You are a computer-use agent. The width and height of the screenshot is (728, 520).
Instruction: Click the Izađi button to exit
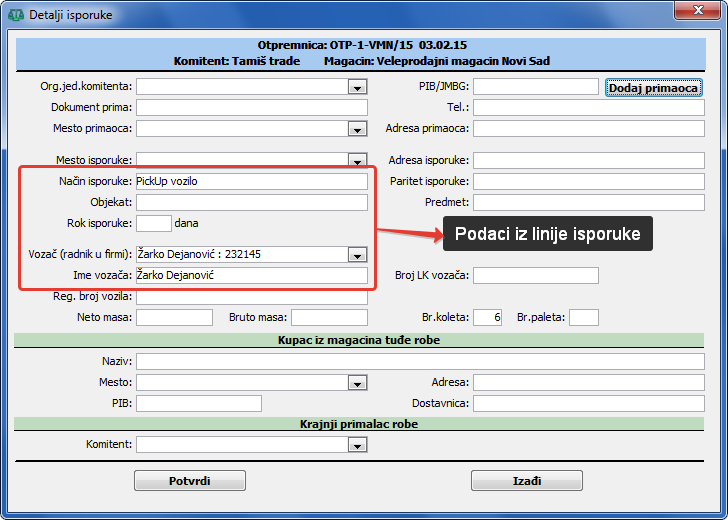526,481
